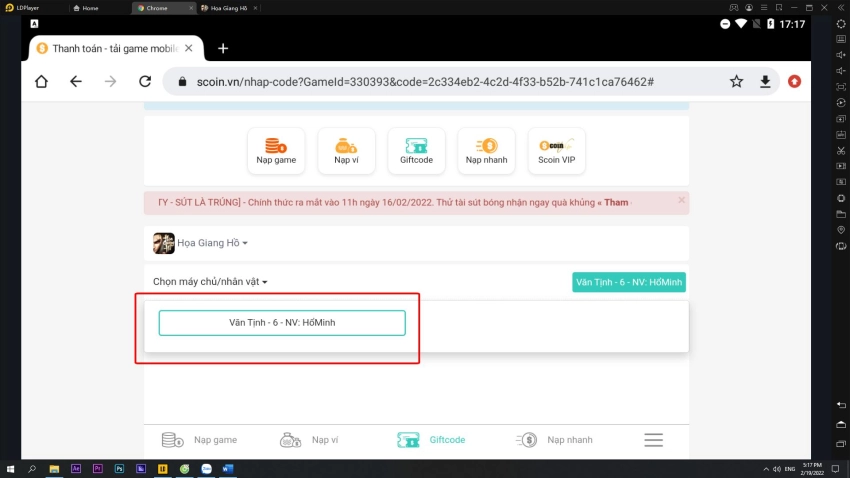850x478 pixels.
Task: Click Android back button in LDPlayer sidebar
Action: coord(841,405)
